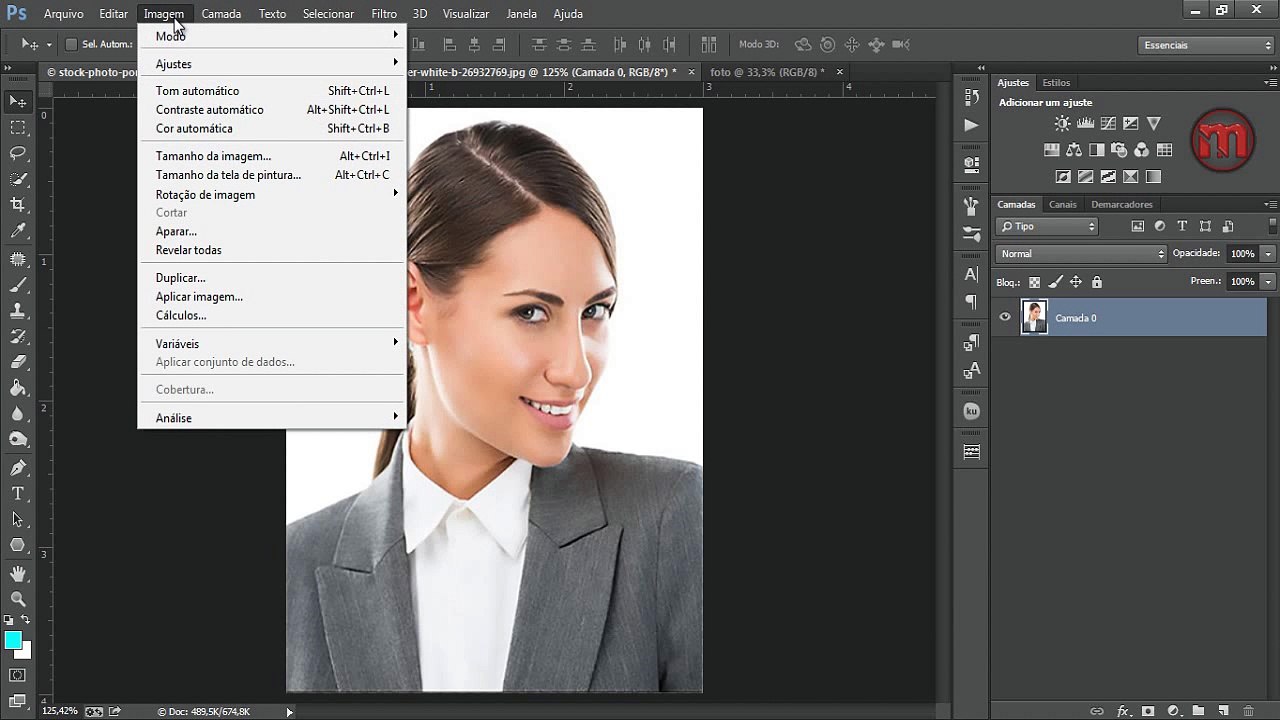Add a Channel Mixer adjustment
1280x720 pixels.
[1142, 150]
